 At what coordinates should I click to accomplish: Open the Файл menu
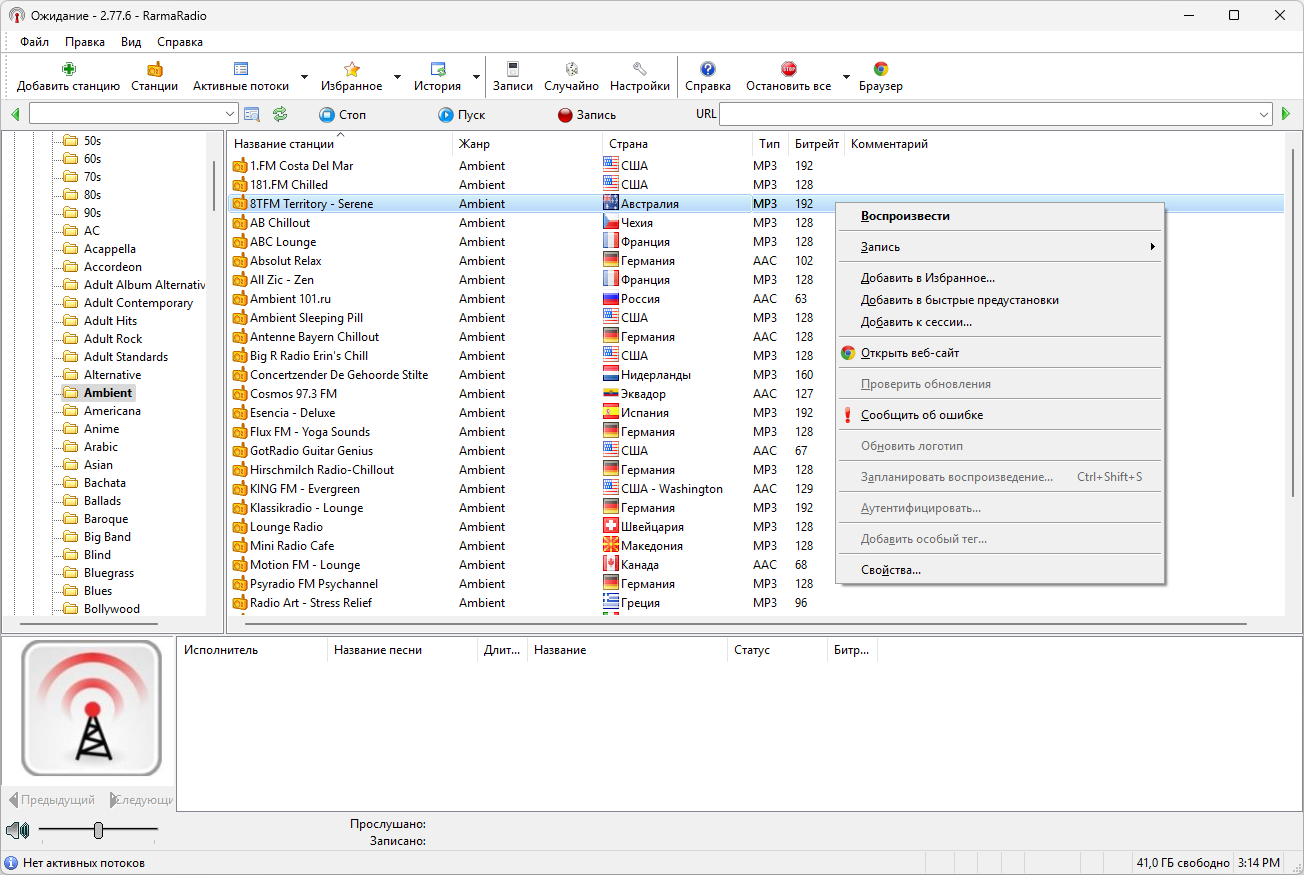click(34, 42)
